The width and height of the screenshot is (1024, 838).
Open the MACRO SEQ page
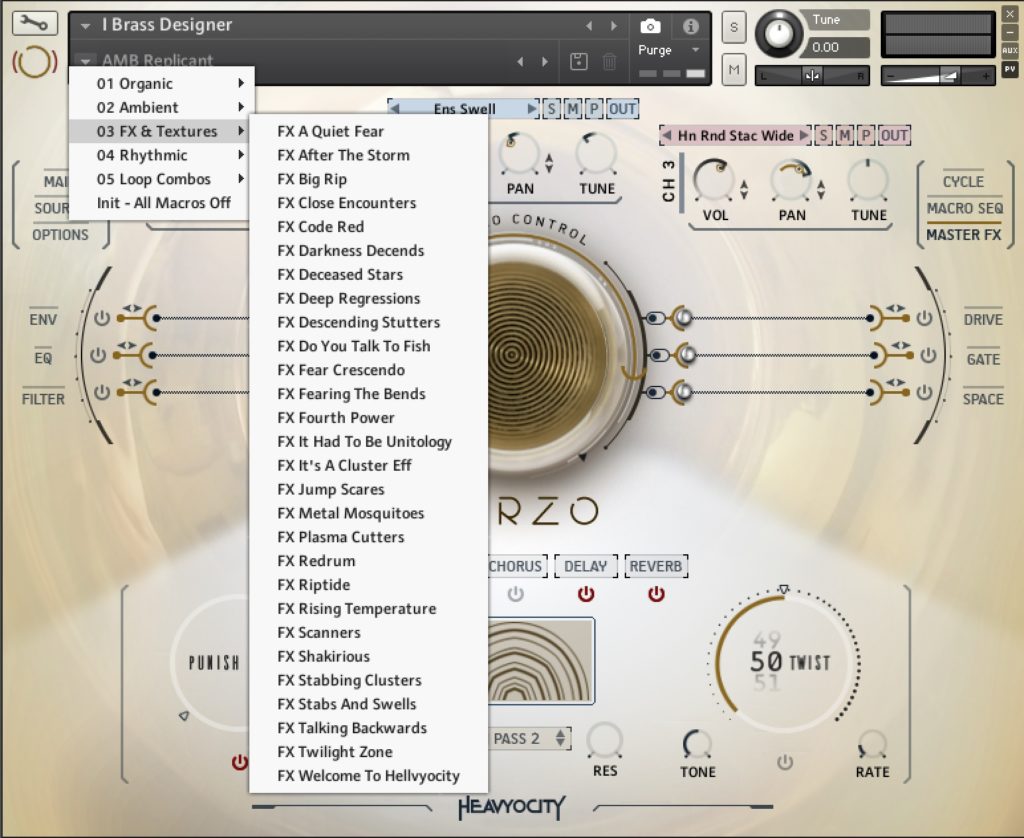(965, 208)
